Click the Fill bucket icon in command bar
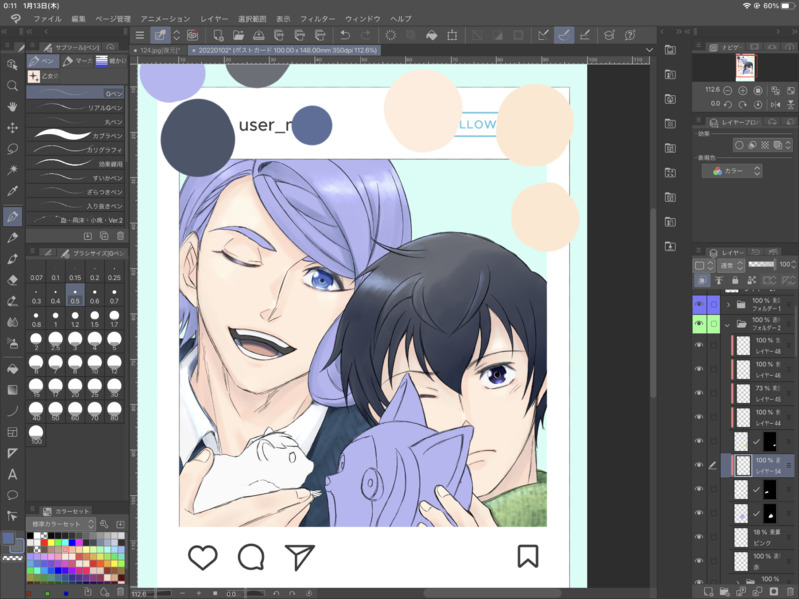 (431, 35)
